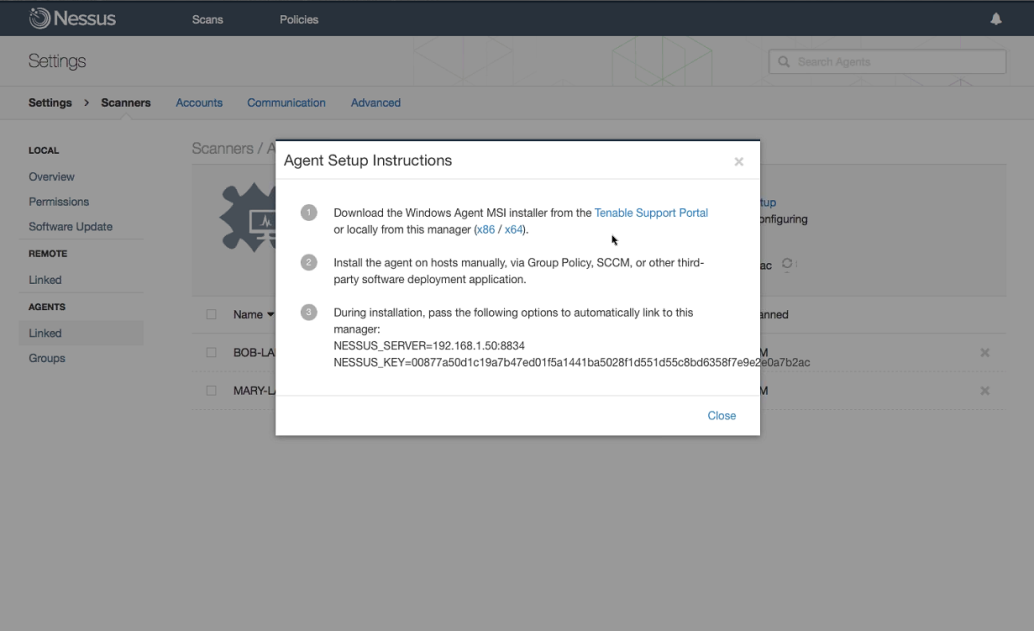This screenshot has height=631, width=1034.
Task: Open the notifications bell icon
Action: (x=996, y=19)
